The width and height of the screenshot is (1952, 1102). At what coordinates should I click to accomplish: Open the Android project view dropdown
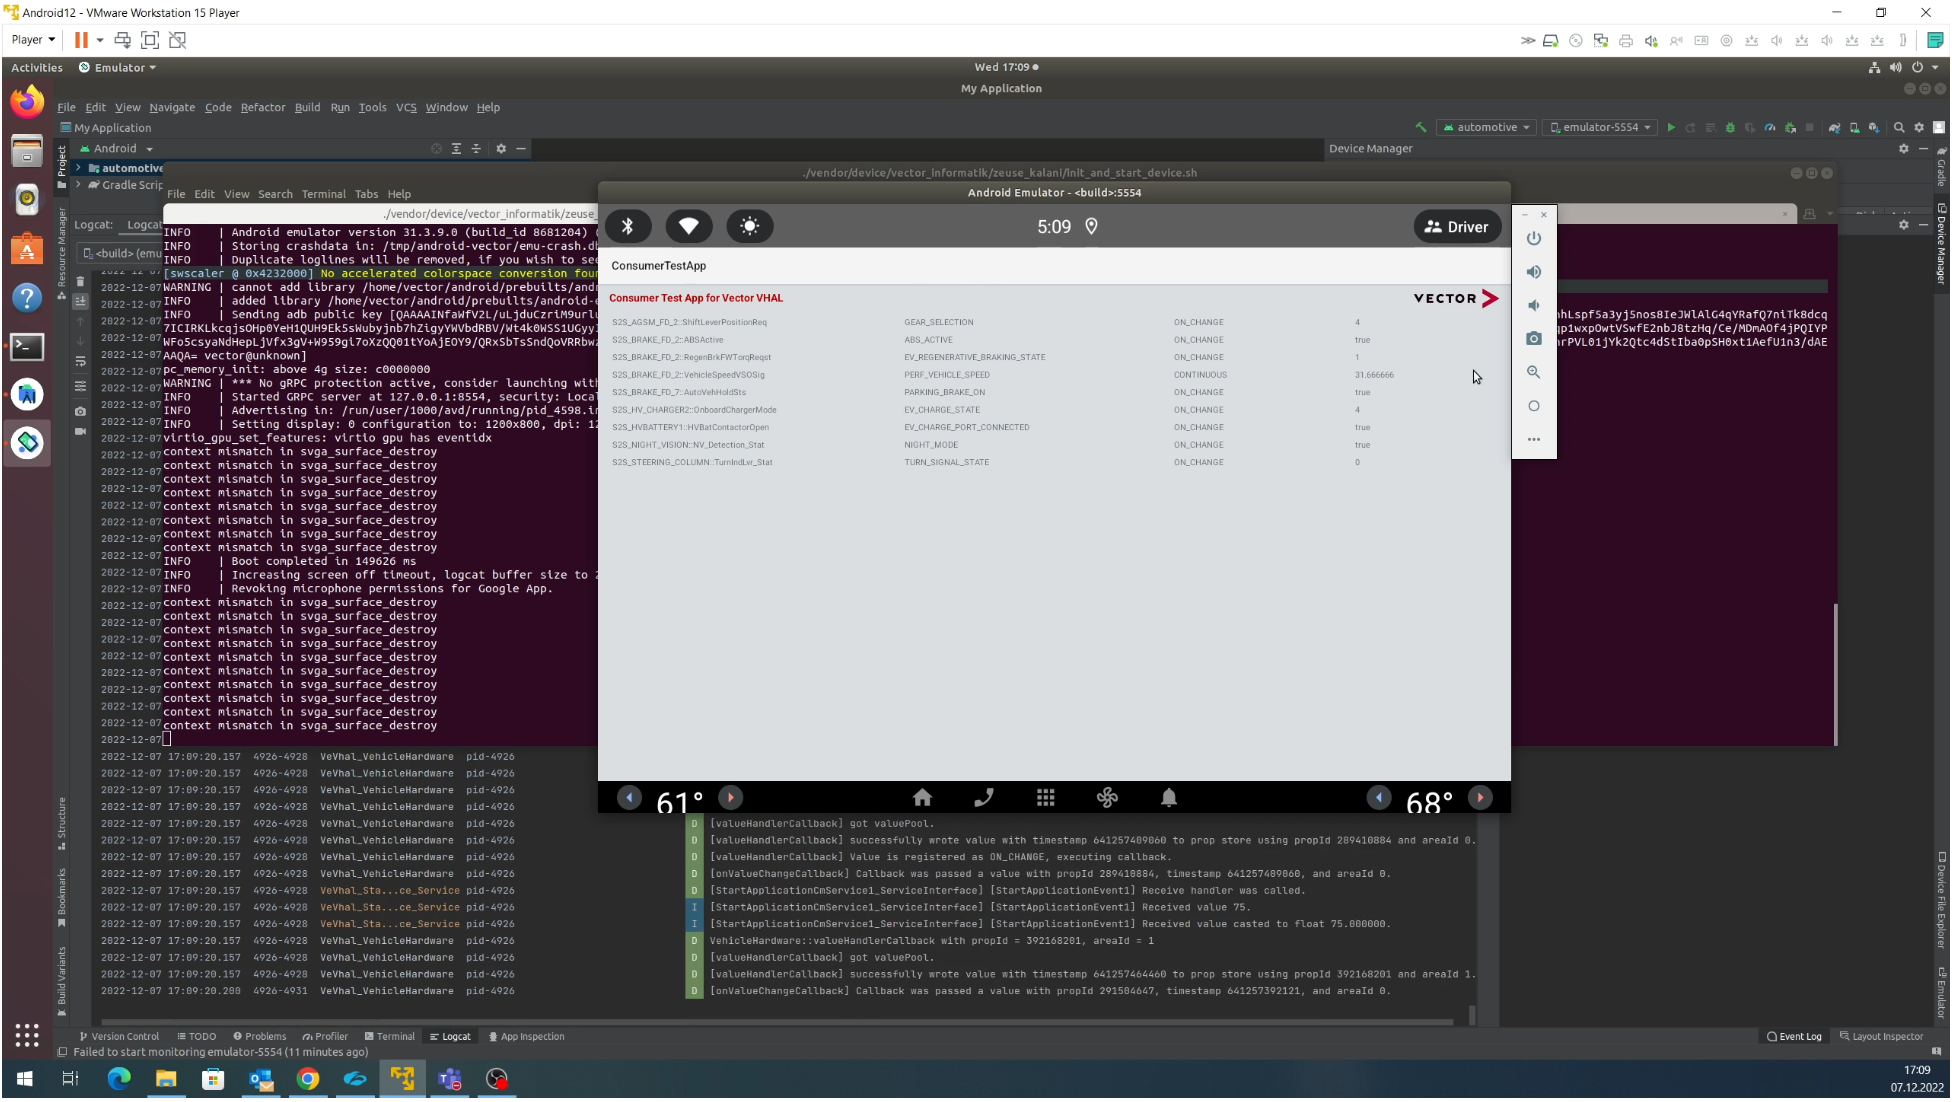(117, 148)
